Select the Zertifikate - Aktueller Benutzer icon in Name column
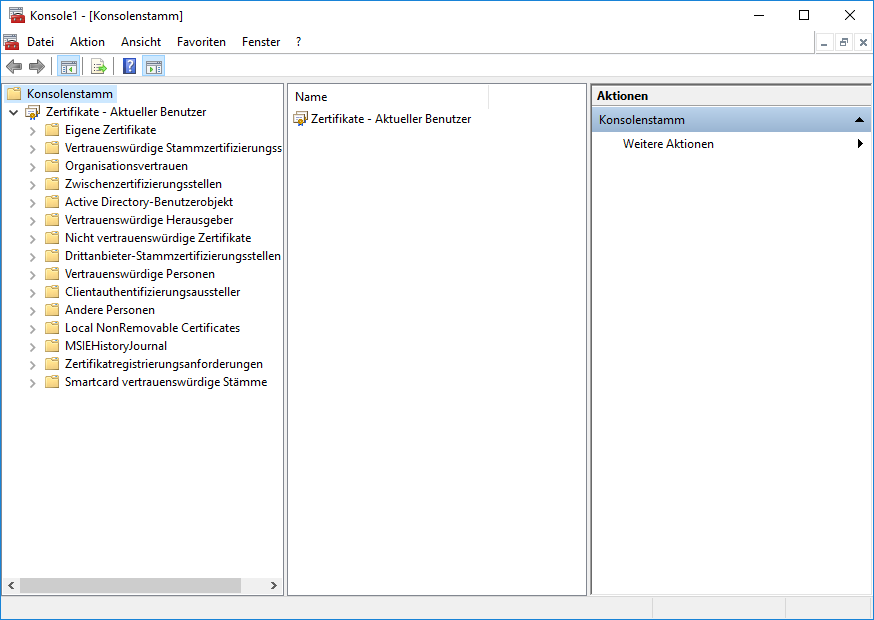 (x=300, y=118)
